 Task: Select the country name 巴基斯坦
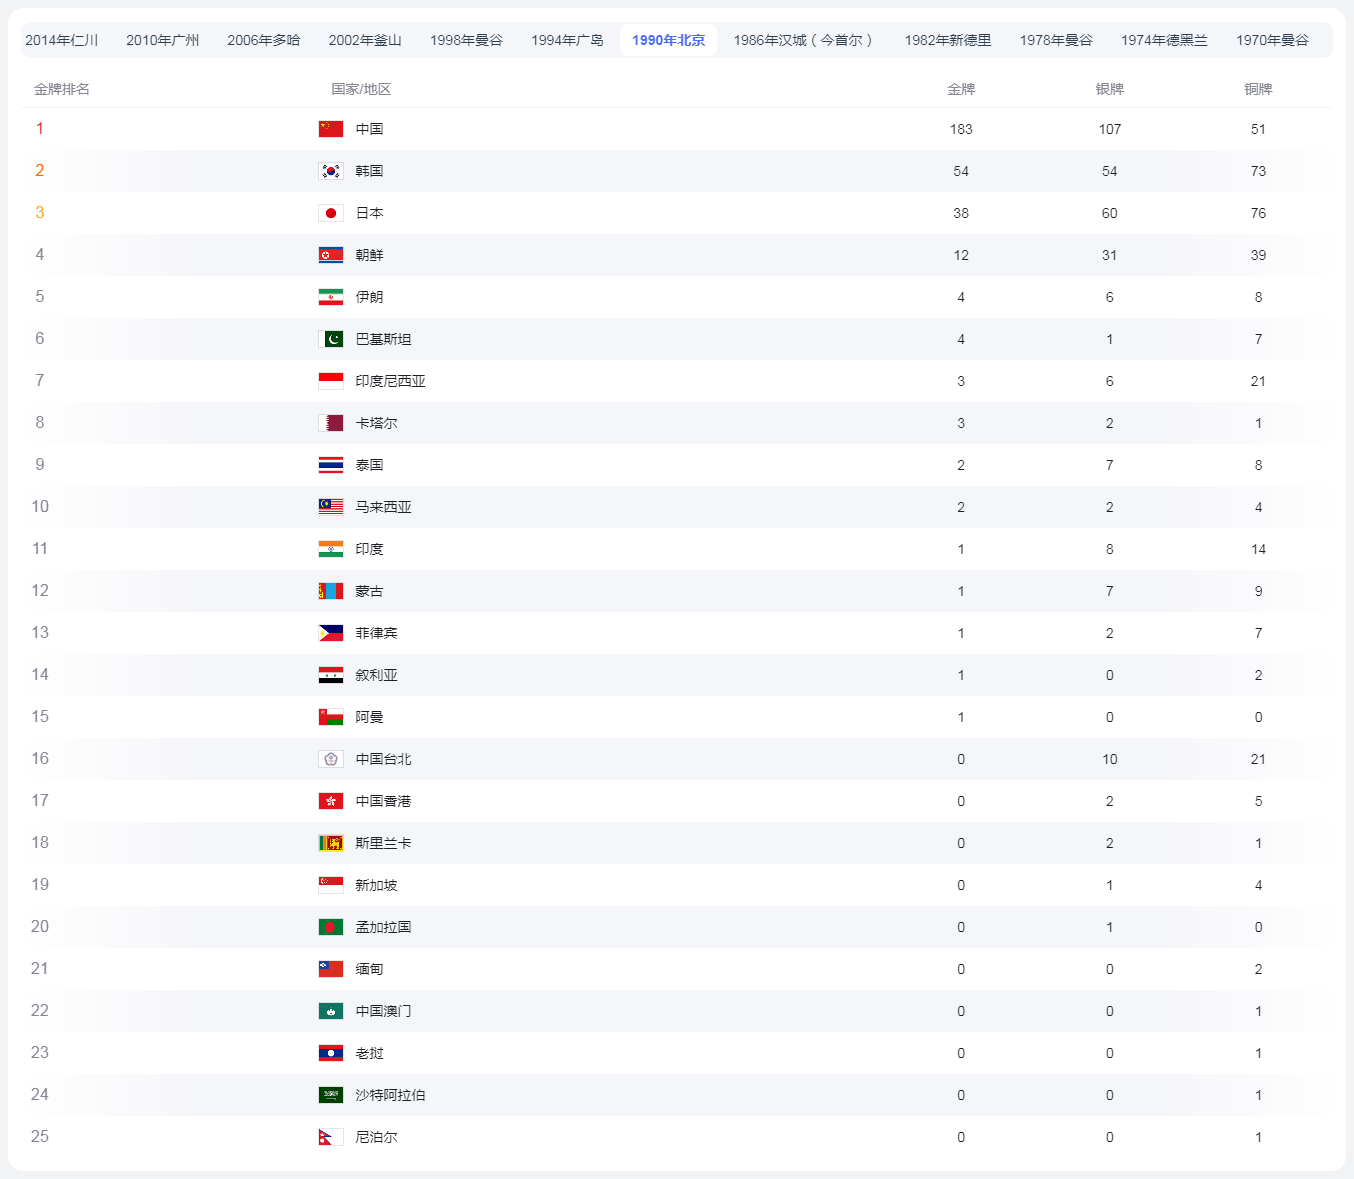384,339
